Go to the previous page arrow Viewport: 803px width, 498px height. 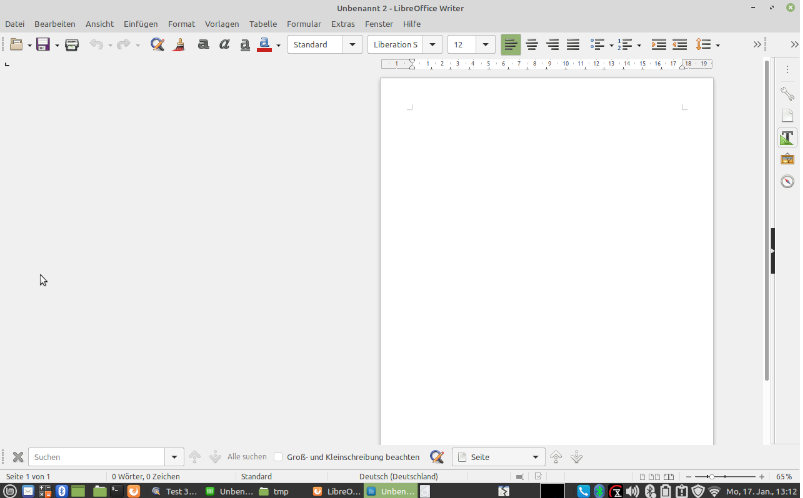click(x=556, y=456)
